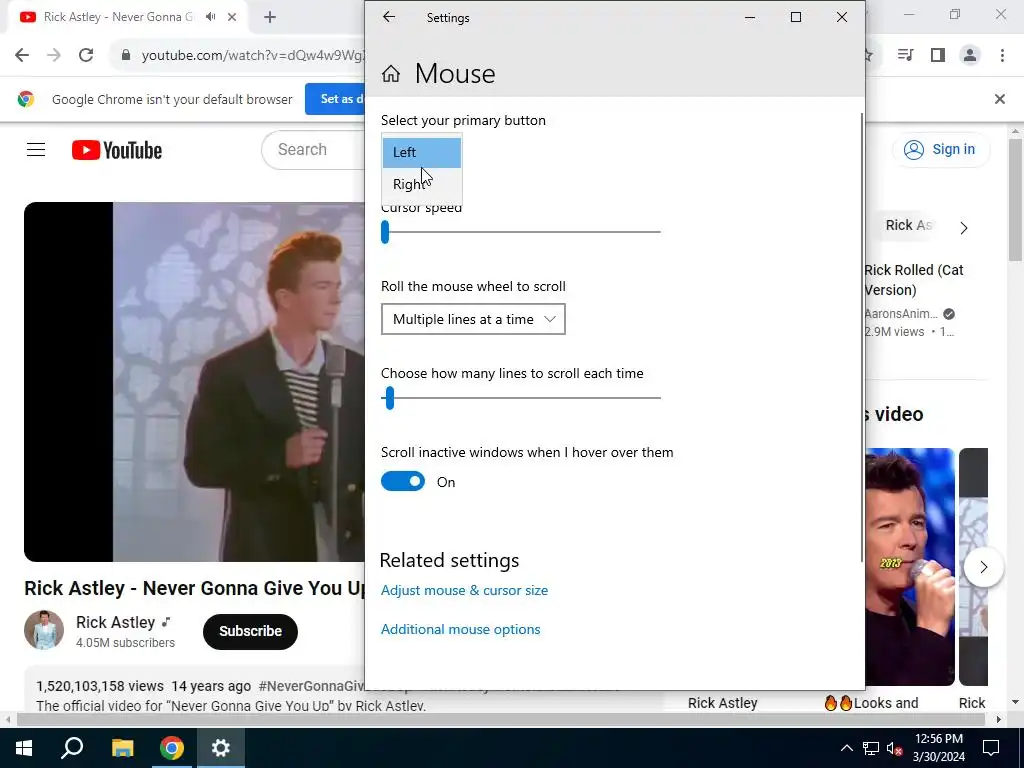This screenshot has height=768, width=1024.
Task: Click the singing Rick Astley shorts thumbnail
Action: tap(910, 567)
